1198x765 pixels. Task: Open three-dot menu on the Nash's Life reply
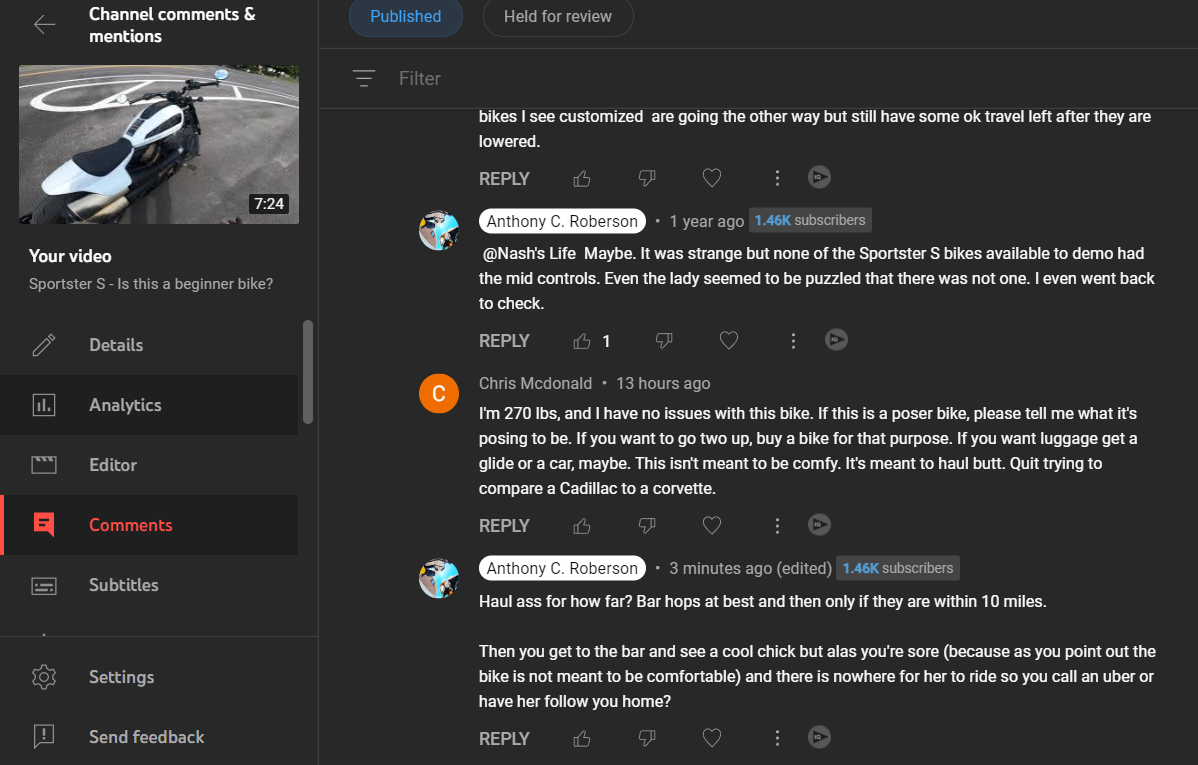pos(793,341)
